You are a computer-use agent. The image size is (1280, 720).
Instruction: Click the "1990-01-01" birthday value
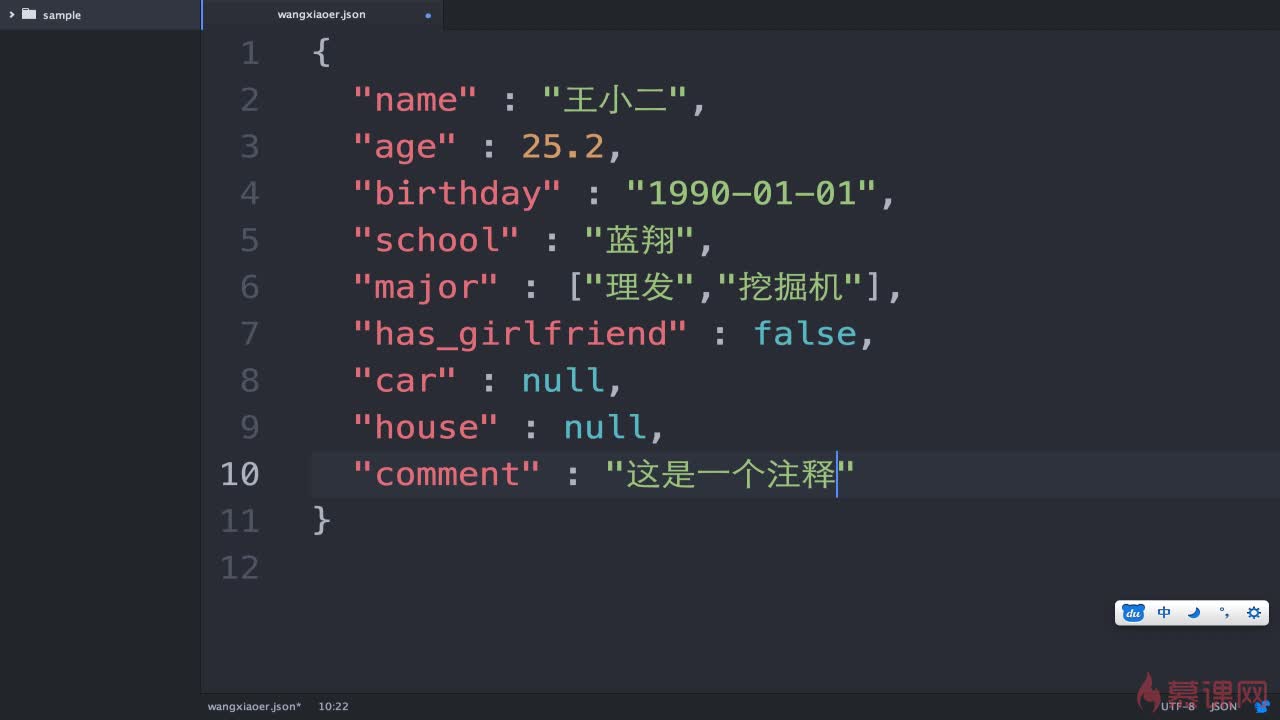click(x=751, y=193)
